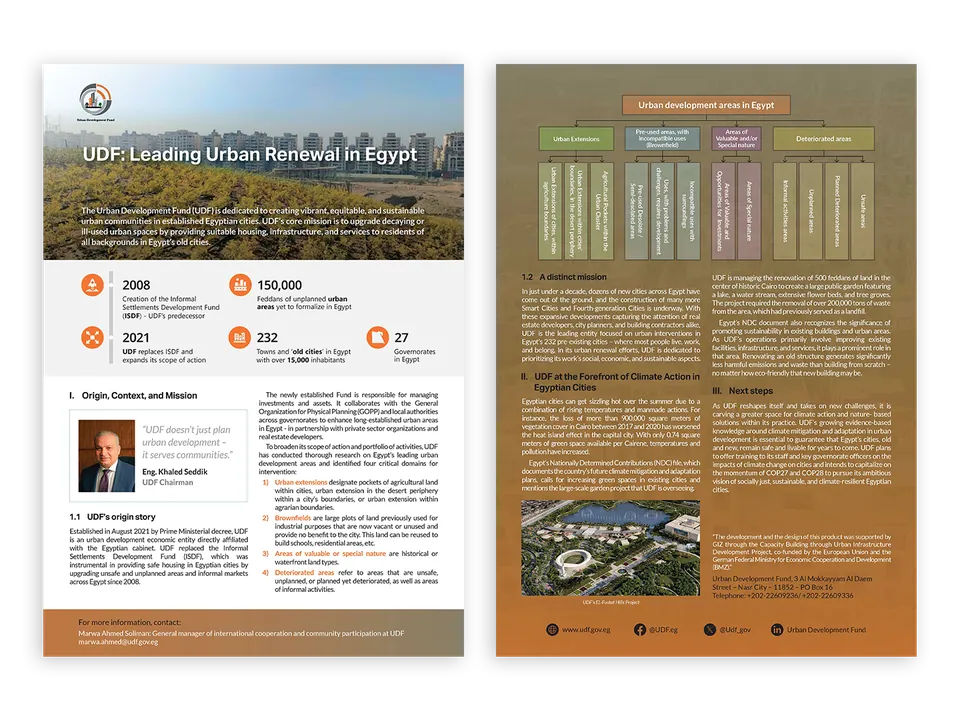Click the orange 'Brownfields' term

click(293, 518)
